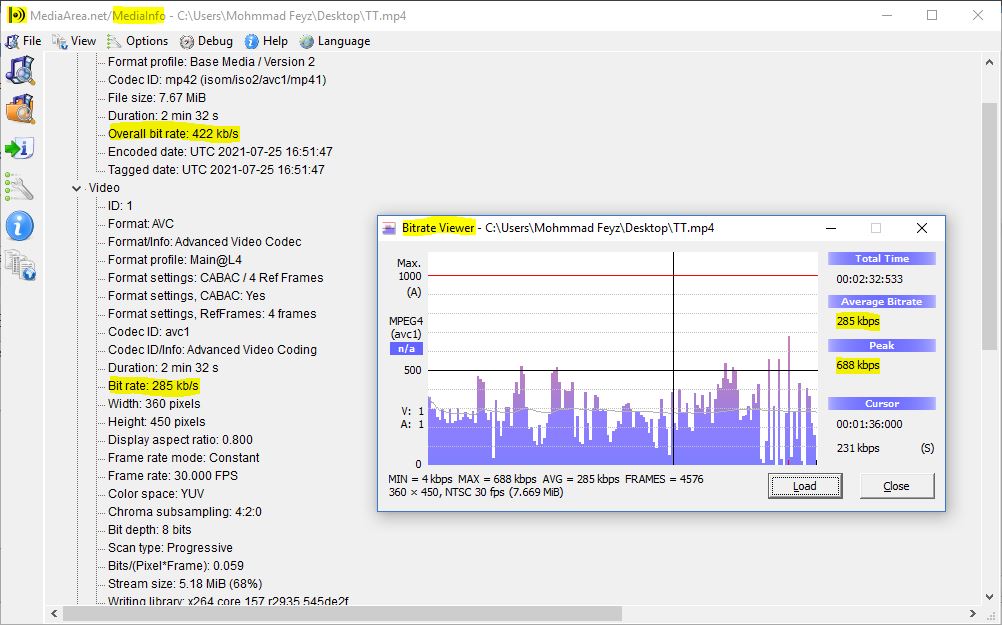Open preferences via the wrench sidebar icon
The width and height of the screenshot is (1002, 625).
click(x=19, y=187)
